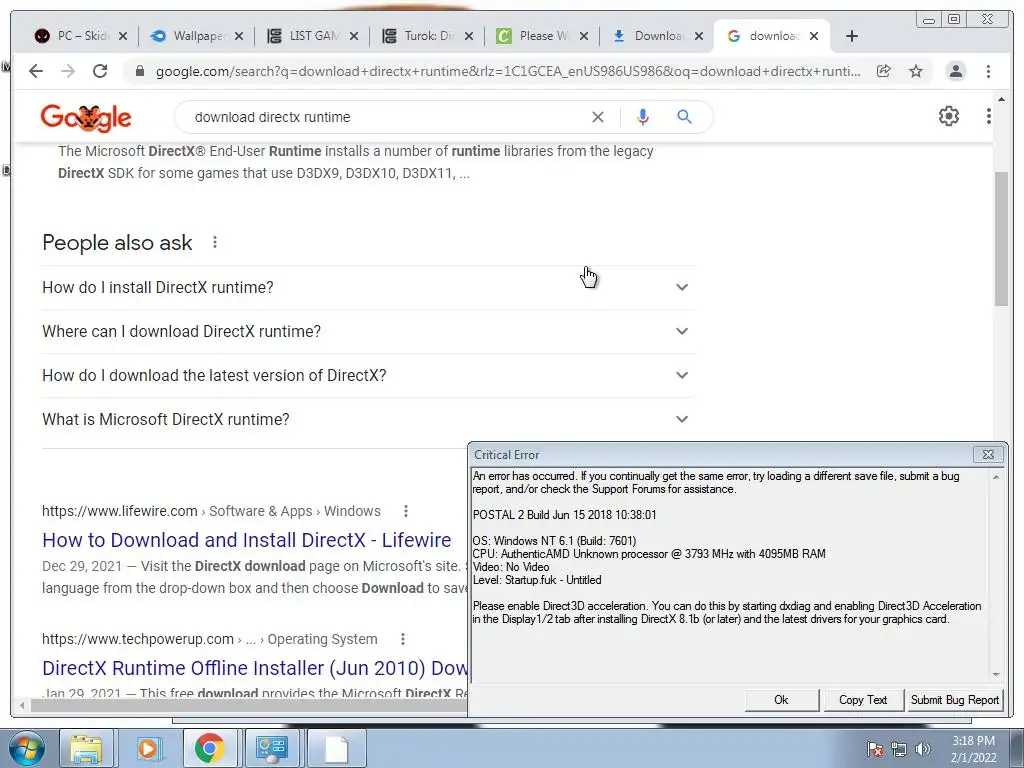The height and width of the screenshot is (768, 1024).
Task: Open a new browser tab
Action: click(852, 36)
